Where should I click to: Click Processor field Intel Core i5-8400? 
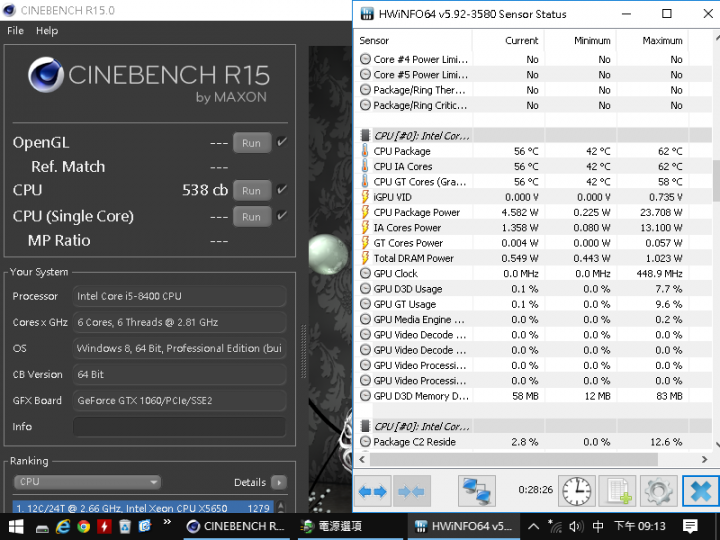(x=180, y=296)
